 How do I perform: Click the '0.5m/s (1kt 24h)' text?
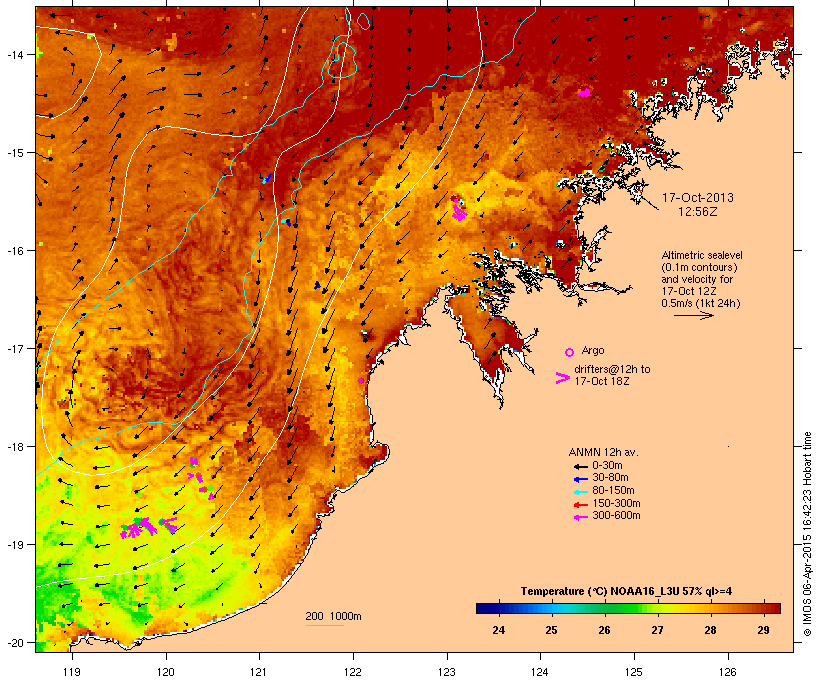[701, 303]
